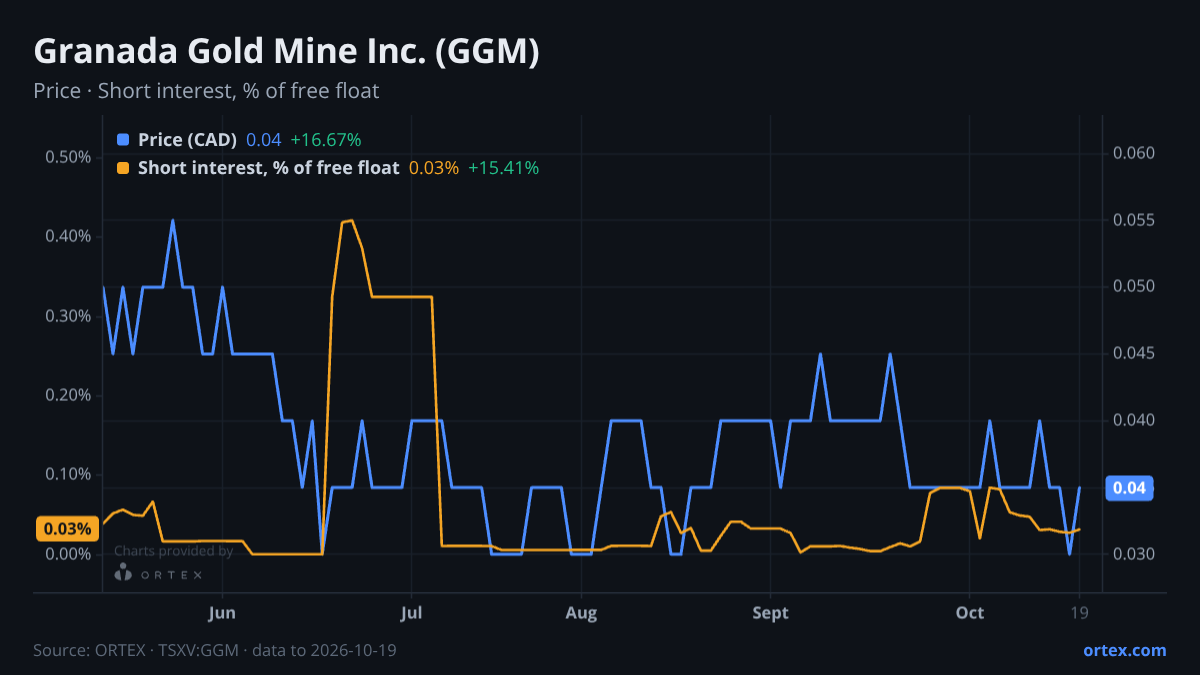
Task: Click the Charts provided by text
Action: click(173, 551)
